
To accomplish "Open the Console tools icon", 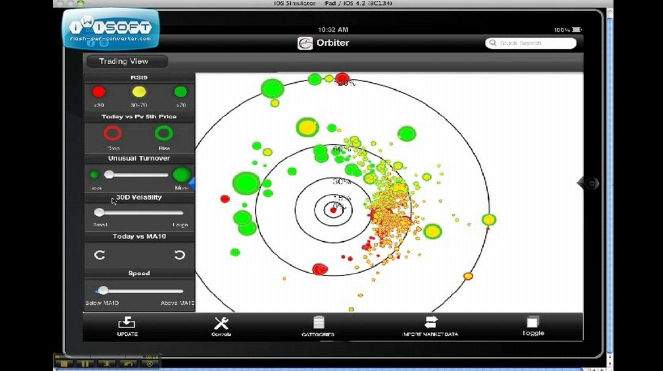I will coord(221,323).
